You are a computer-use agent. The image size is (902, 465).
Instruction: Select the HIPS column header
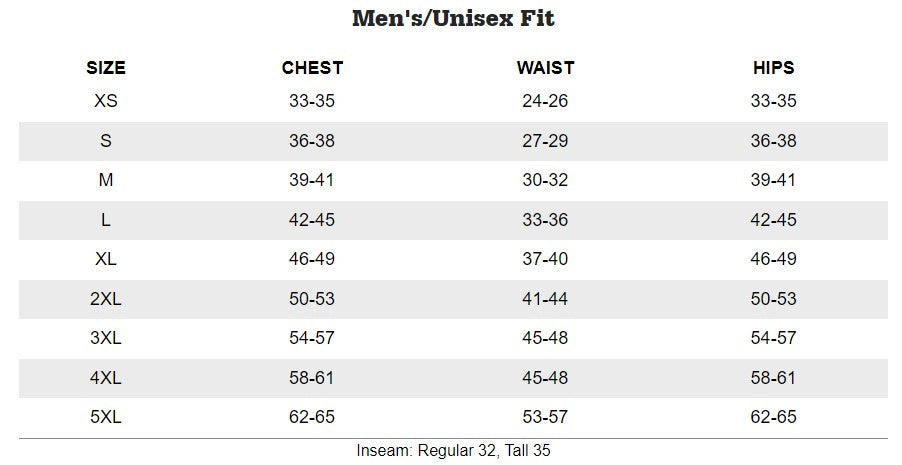click(773, 68)
